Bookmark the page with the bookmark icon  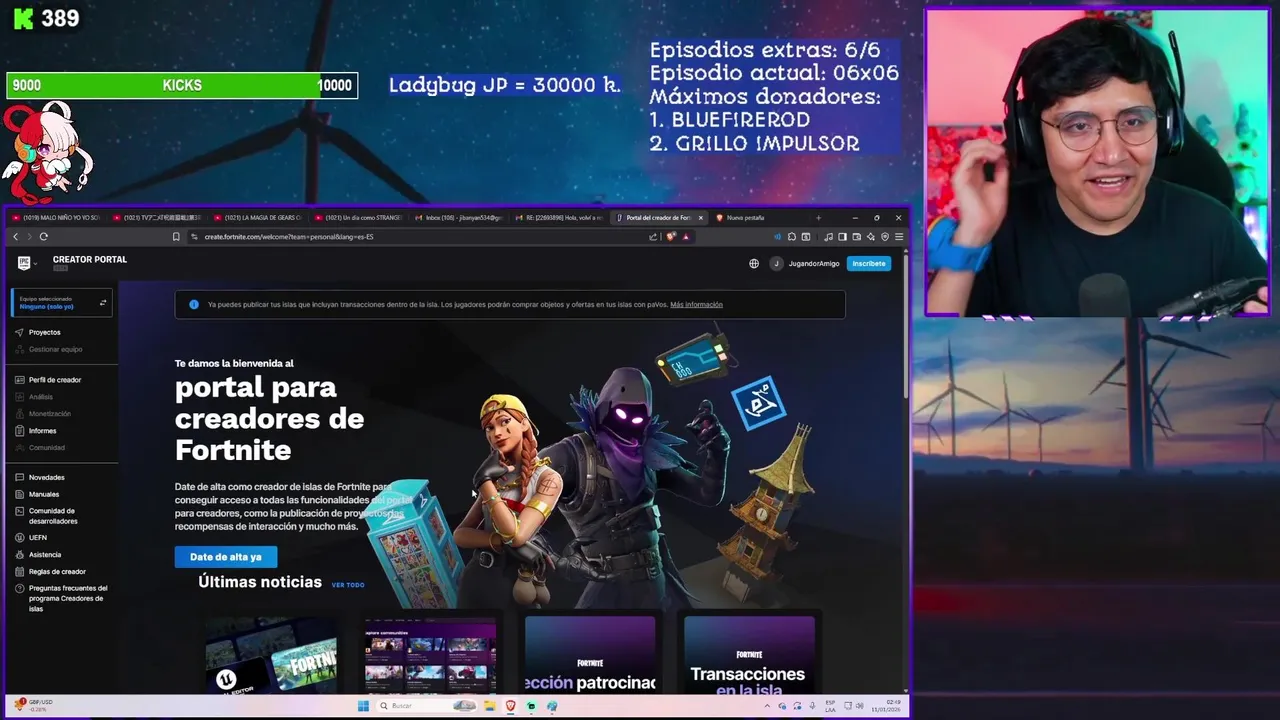[x=176, y=237]
